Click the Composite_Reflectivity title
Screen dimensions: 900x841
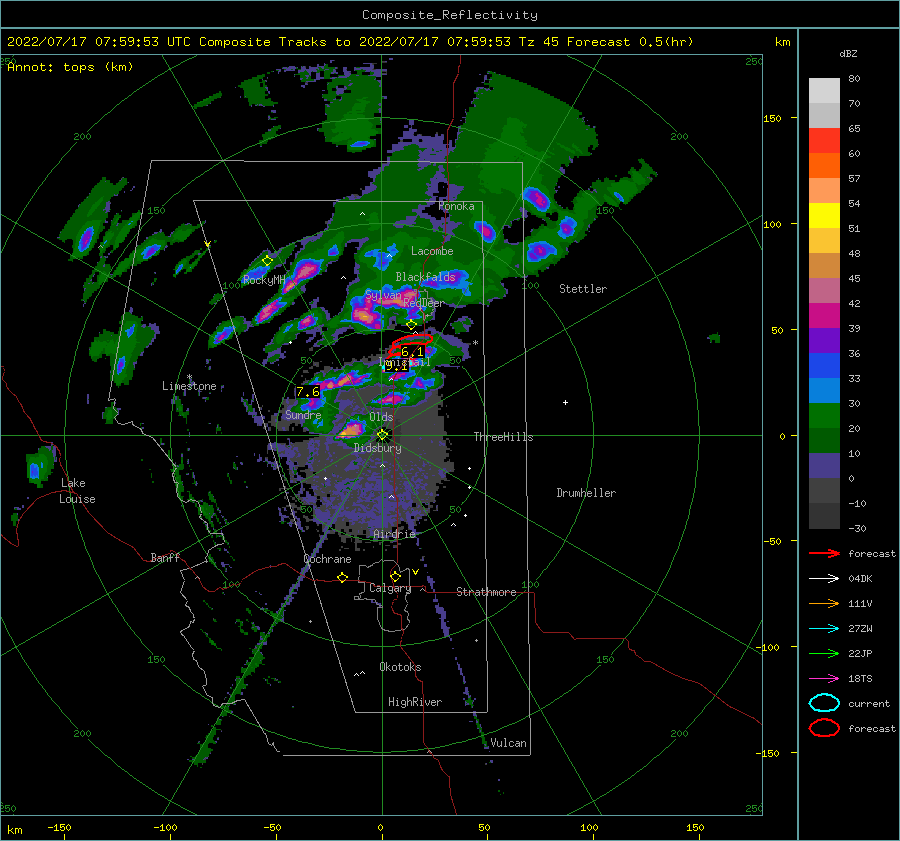449,15
